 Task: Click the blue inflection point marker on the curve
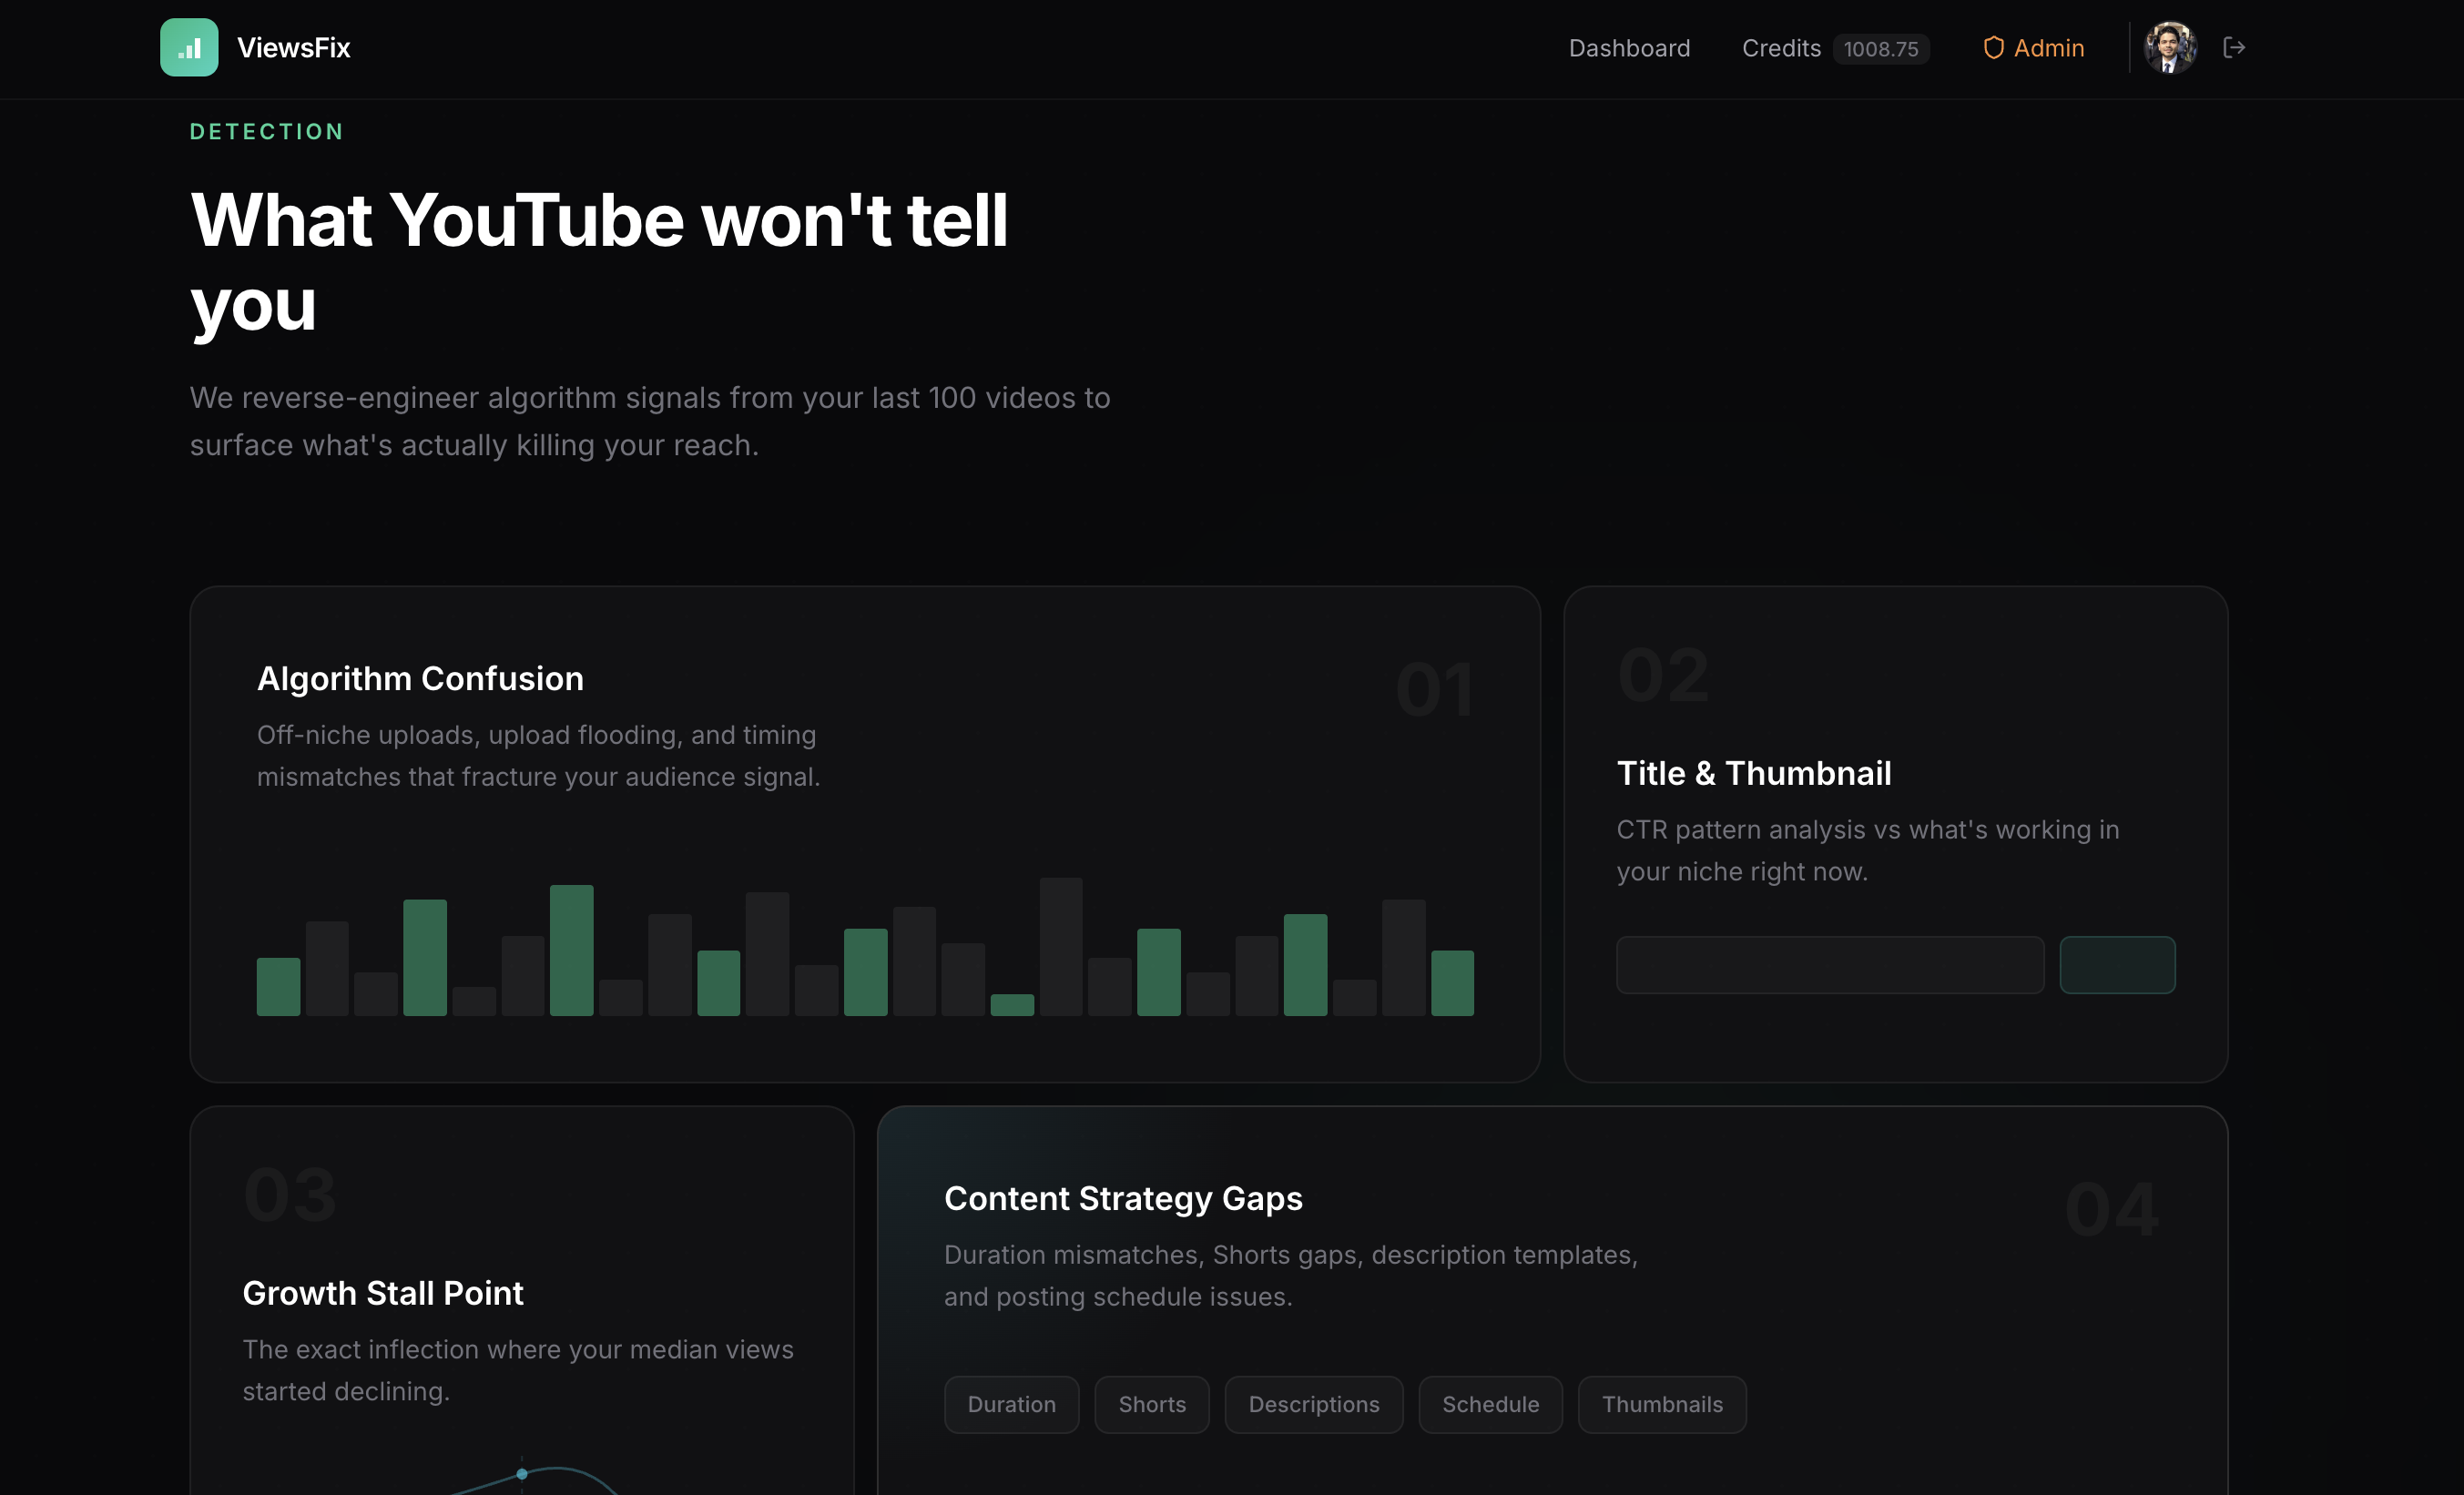click(x=522, y=1474)
